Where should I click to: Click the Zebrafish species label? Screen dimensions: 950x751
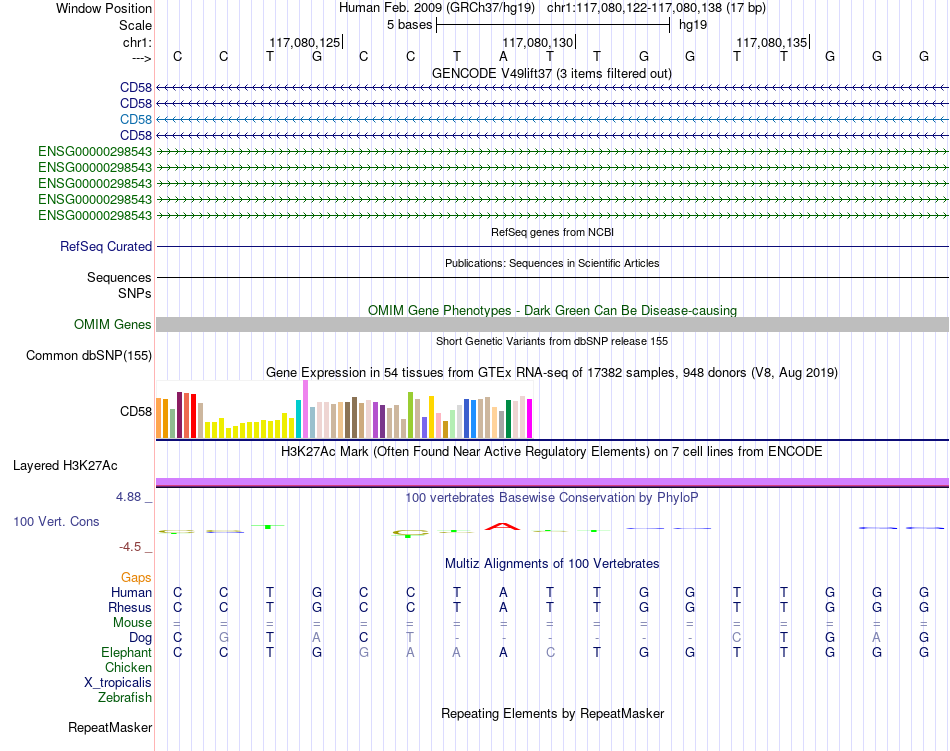125,698
